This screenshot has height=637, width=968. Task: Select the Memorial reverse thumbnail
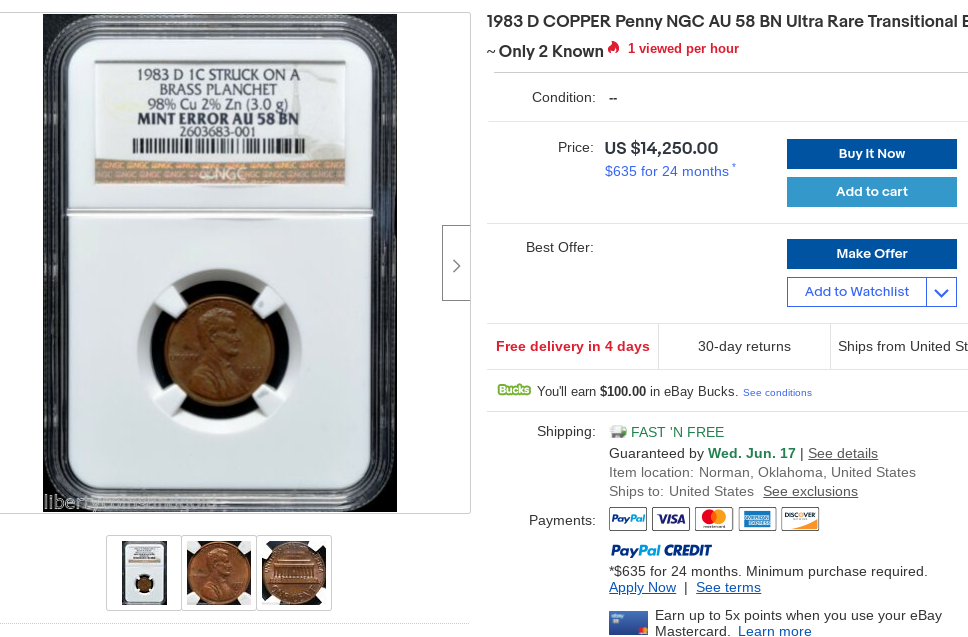[x=294, y=573]
